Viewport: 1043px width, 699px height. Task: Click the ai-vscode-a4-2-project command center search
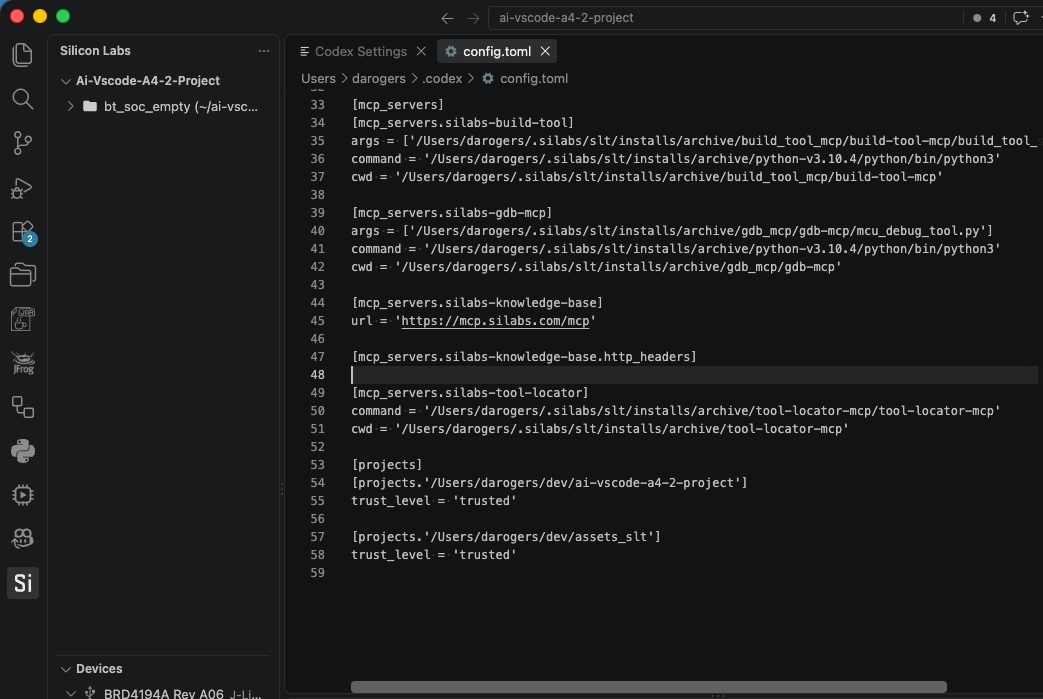point(725,18)
